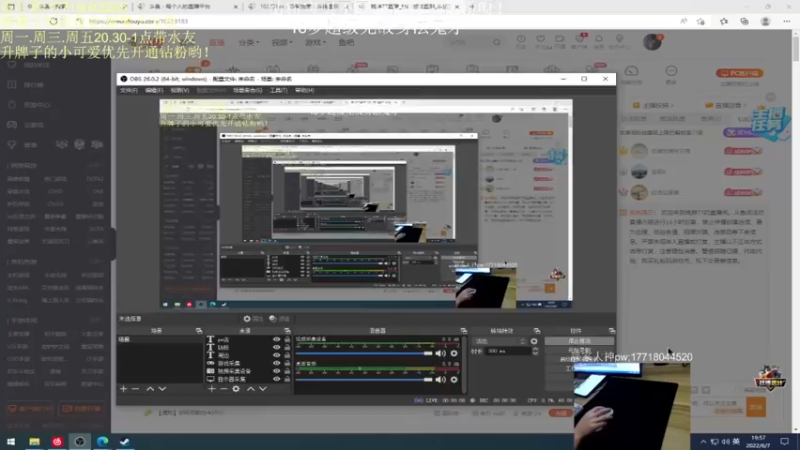Image resolution: width=800 pixels, height=450 pixels.
Task: Toggle visibility of 游戏采集 source
Action: 277,363
